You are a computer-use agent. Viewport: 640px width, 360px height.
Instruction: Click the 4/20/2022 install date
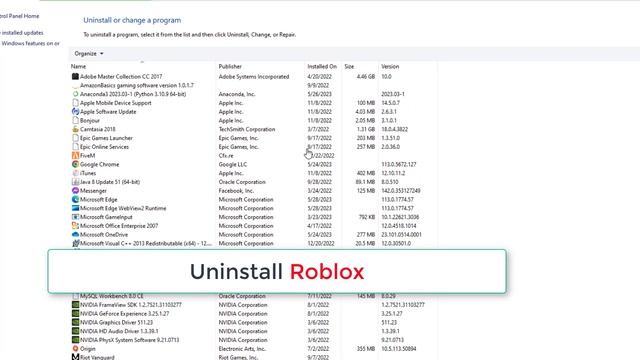click(x=320, y=76)
